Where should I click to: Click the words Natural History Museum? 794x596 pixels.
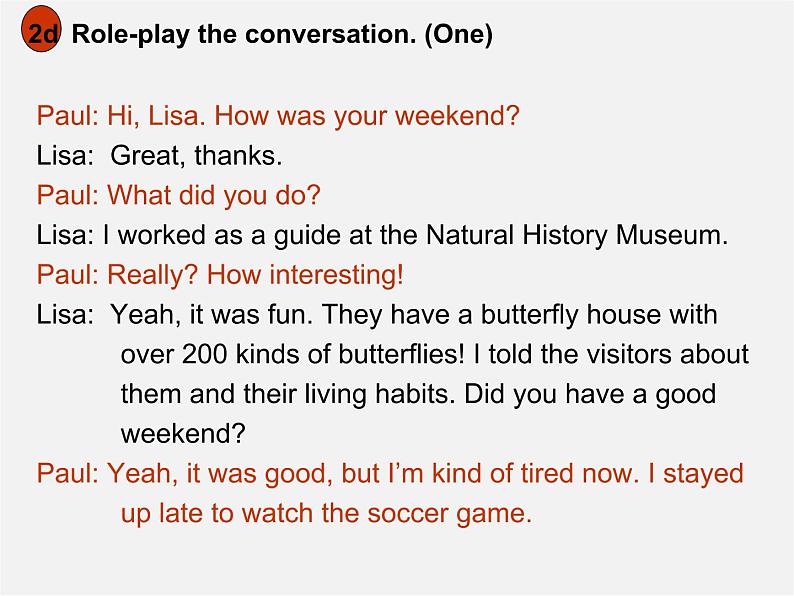[577, 235]
